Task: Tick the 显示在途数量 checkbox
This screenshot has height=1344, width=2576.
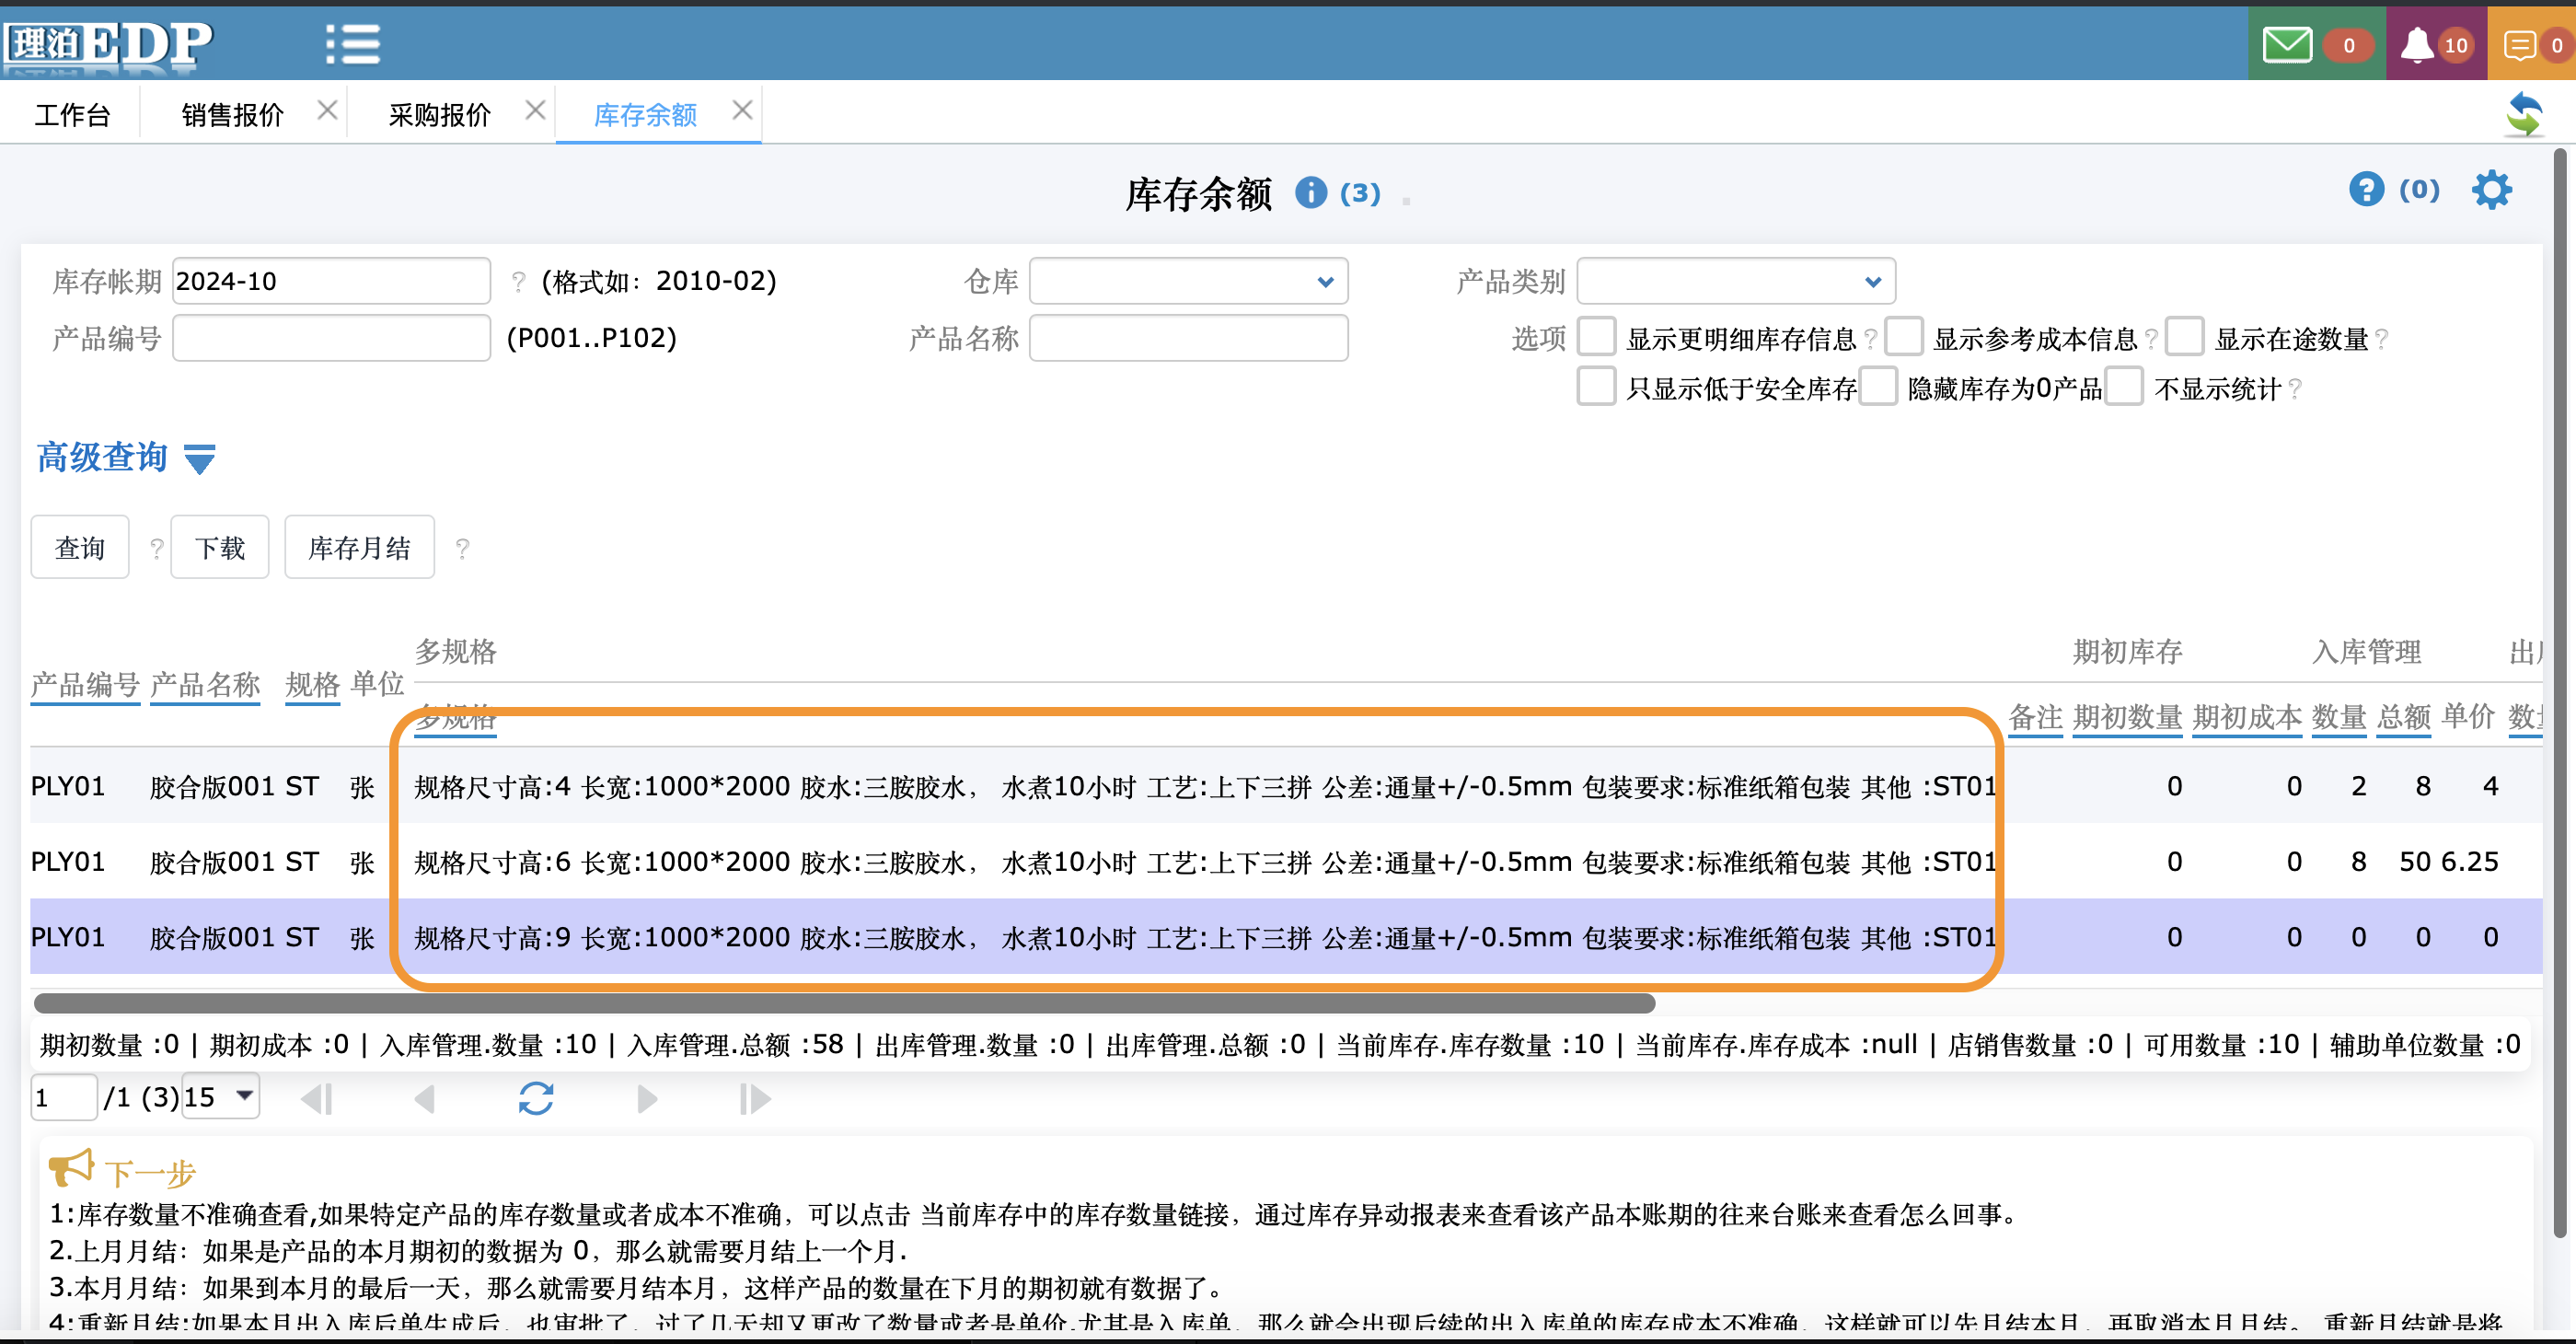Action: point(2184,338)
